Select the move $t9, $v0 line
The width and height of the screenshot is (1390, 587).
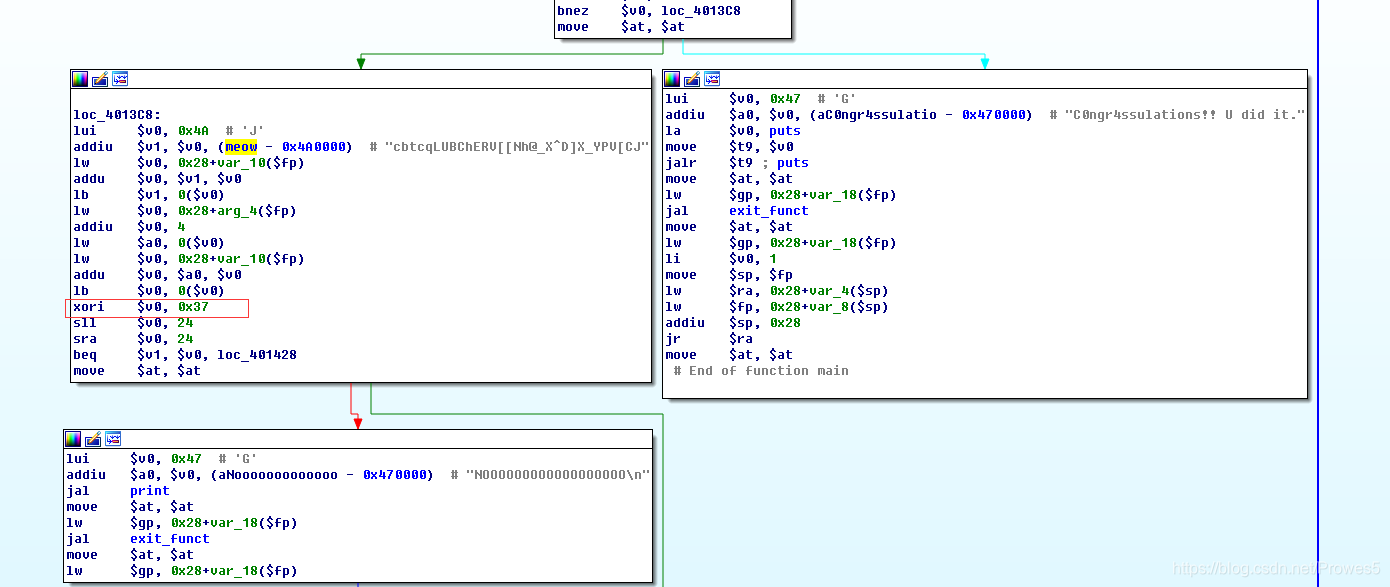(x=729, y=147)
